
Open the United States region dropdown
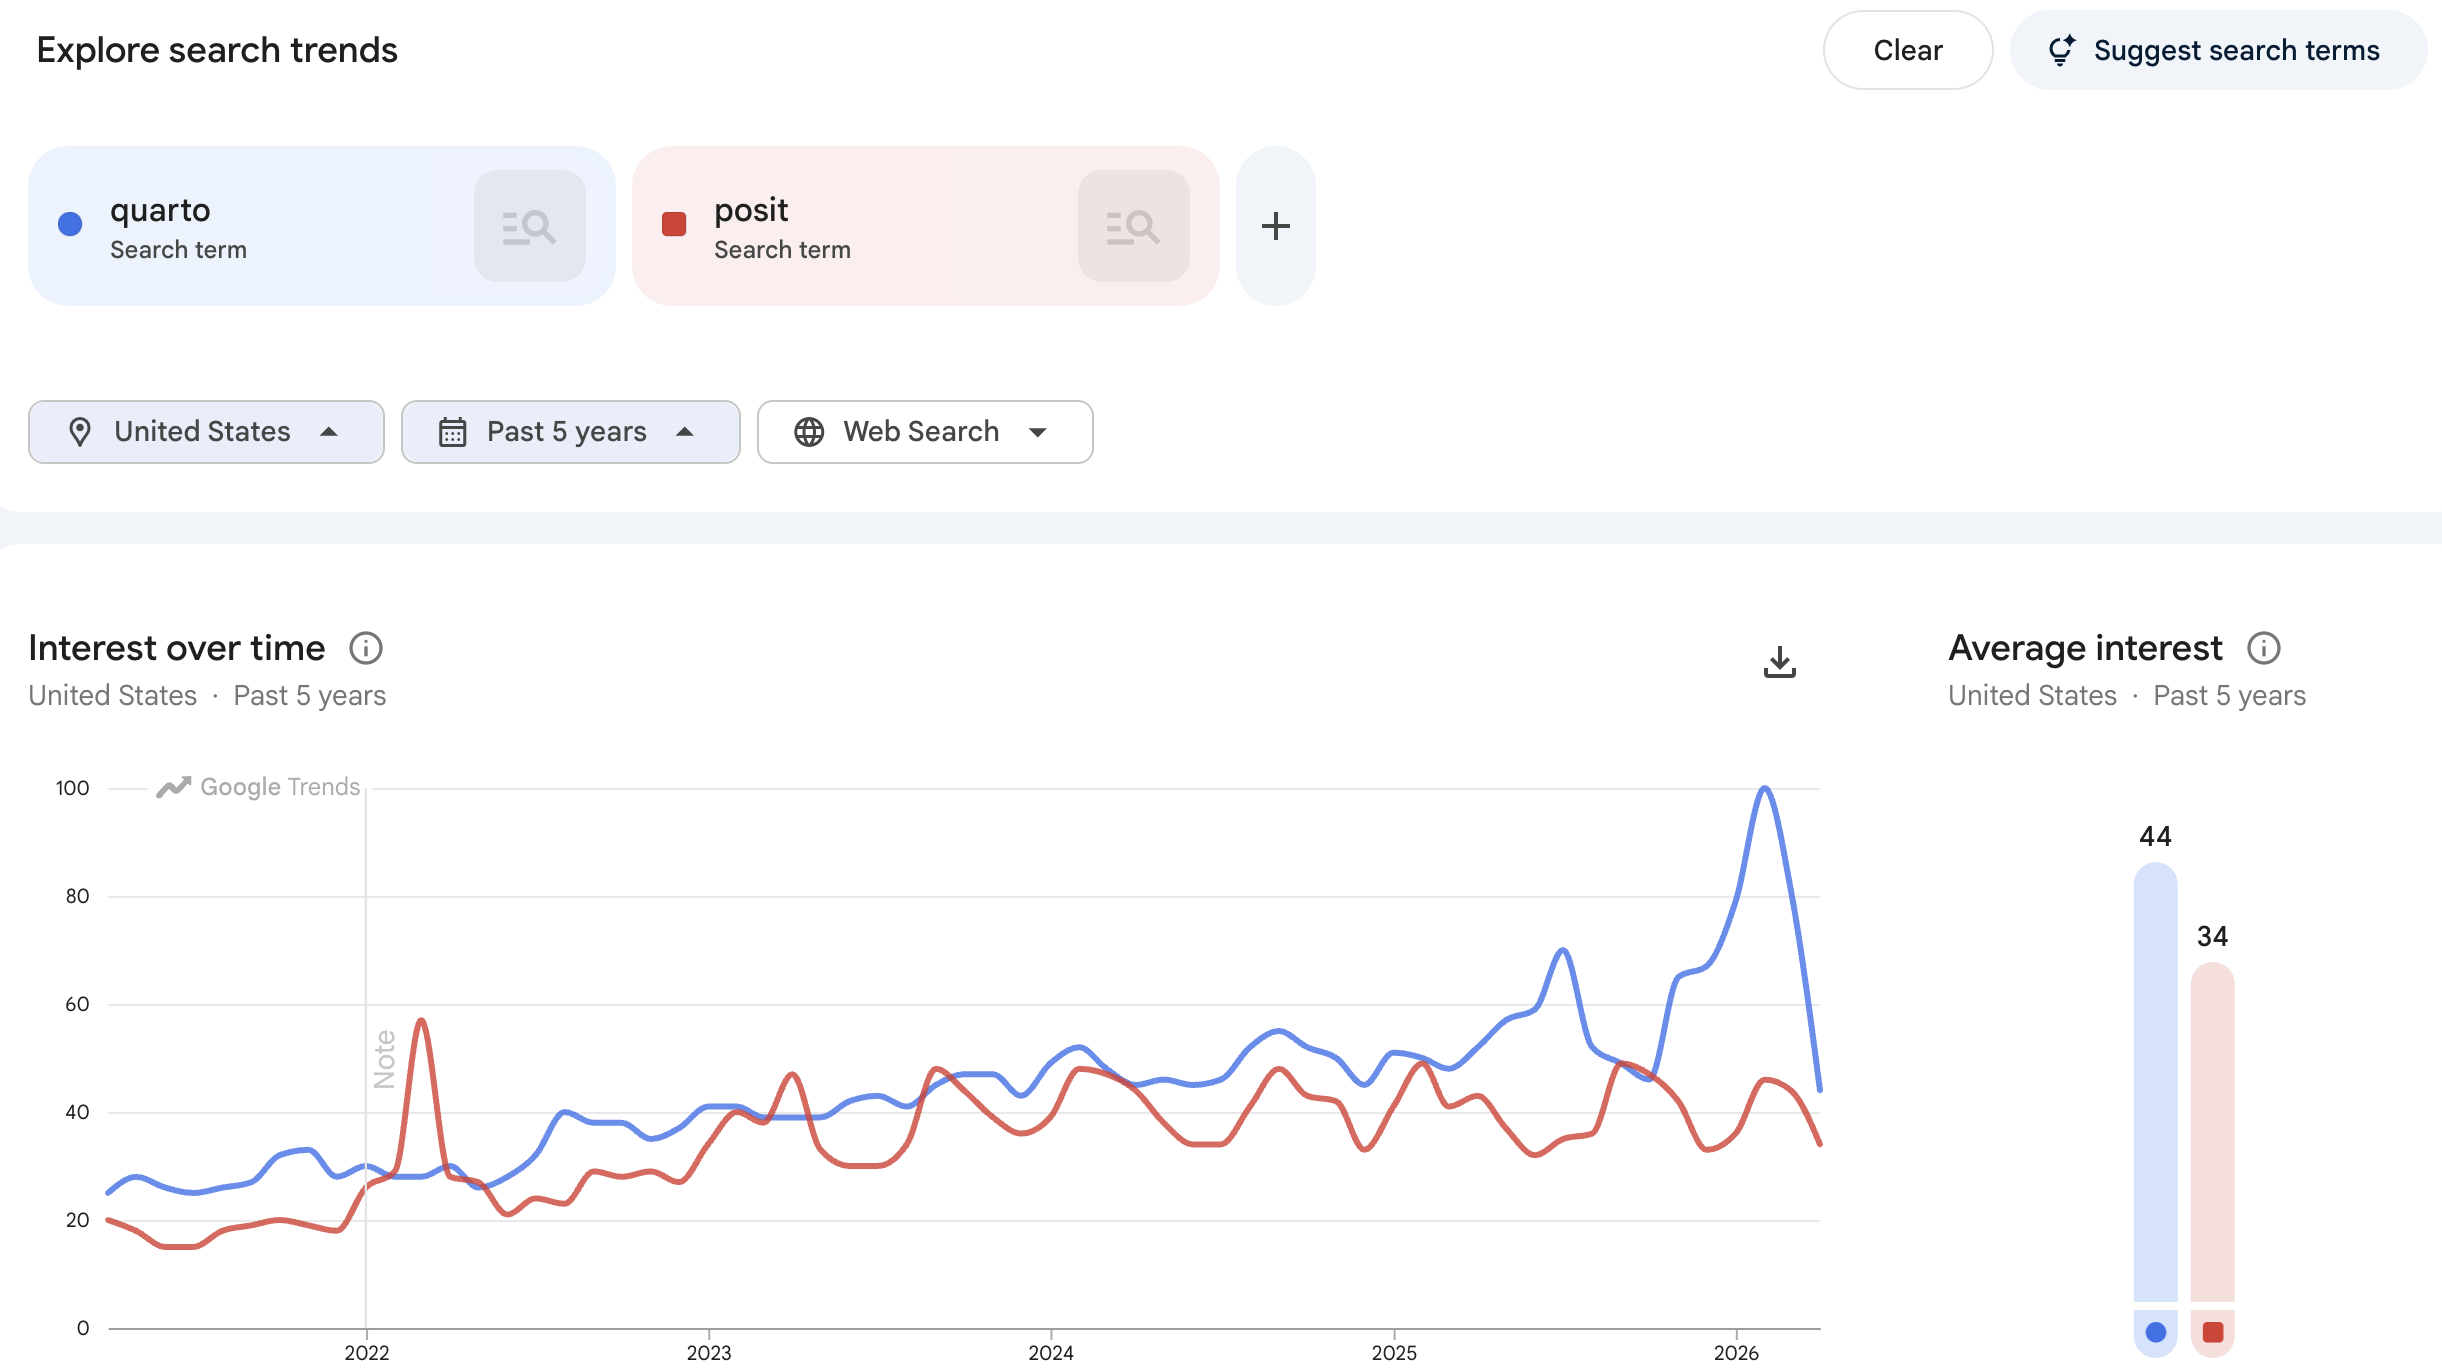pyautogui.click(x=206, y=432)
